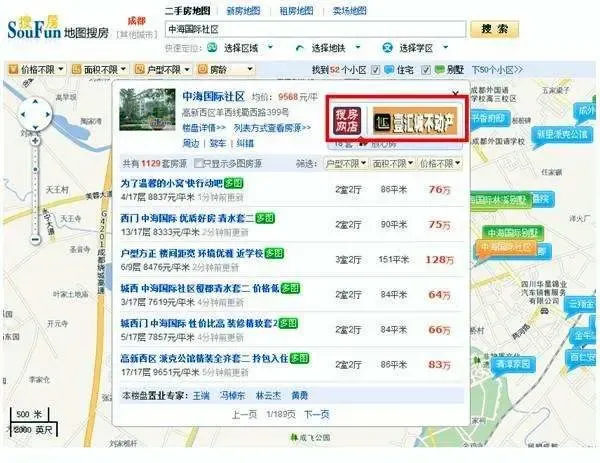
Task: Expand the 选择区域 dropdown
Action: tap(270, 48)
